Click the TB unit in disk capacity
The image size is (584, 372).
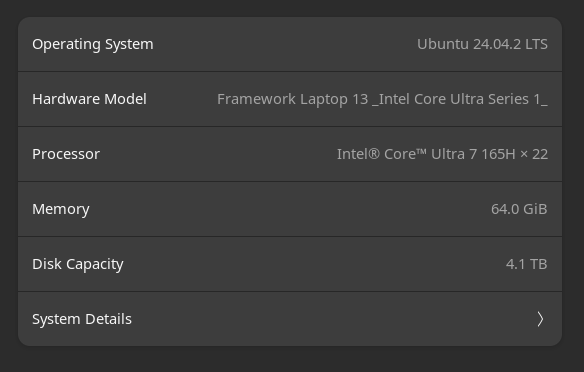point(539,264)
